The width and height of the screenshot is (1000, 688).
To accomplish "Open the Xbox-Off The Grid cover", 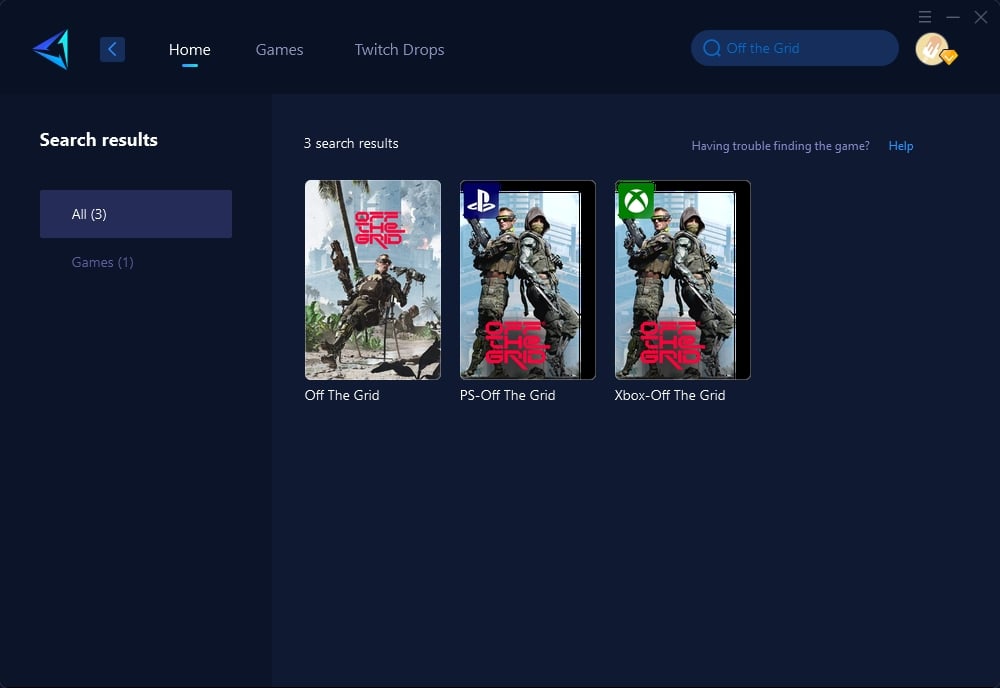I will [x=682, y=280].
